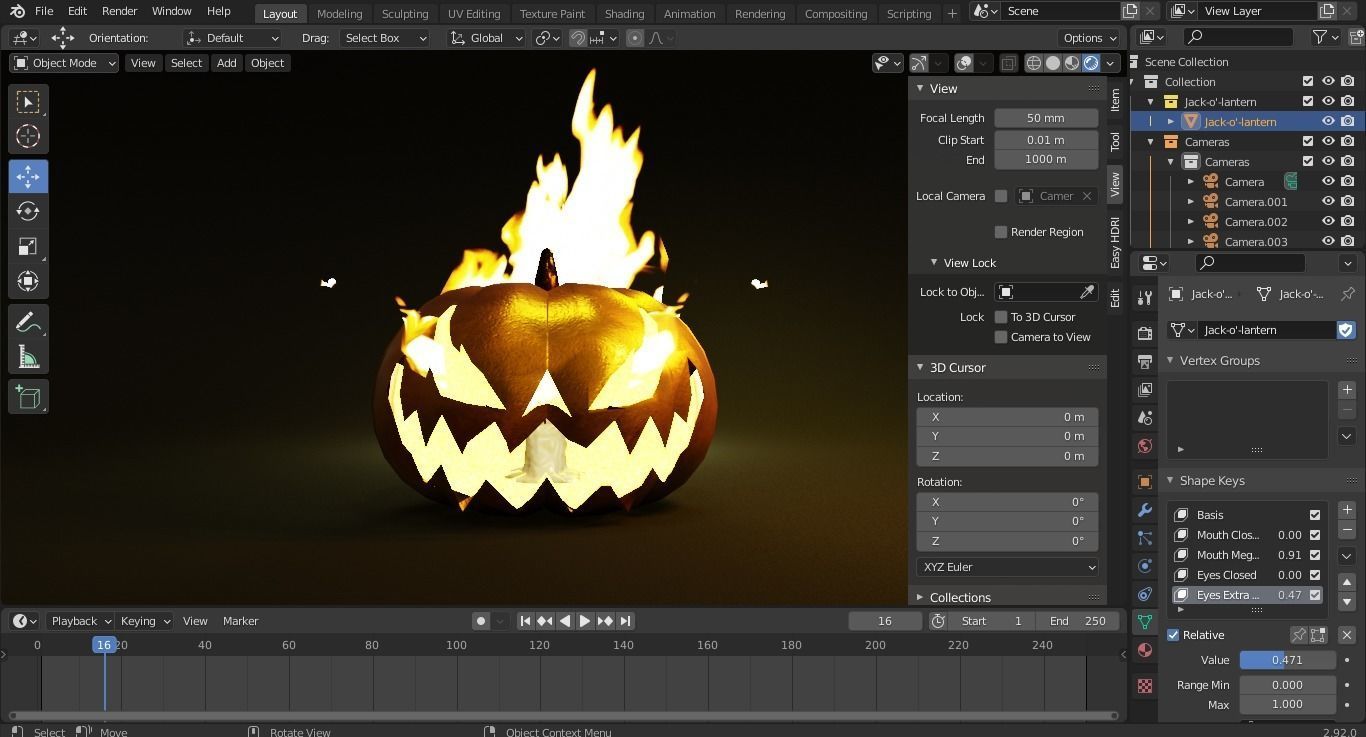Viewport: 1366px width, 737px height.
Task: Click current frame marker 16
Action: (x=104, y=645)
